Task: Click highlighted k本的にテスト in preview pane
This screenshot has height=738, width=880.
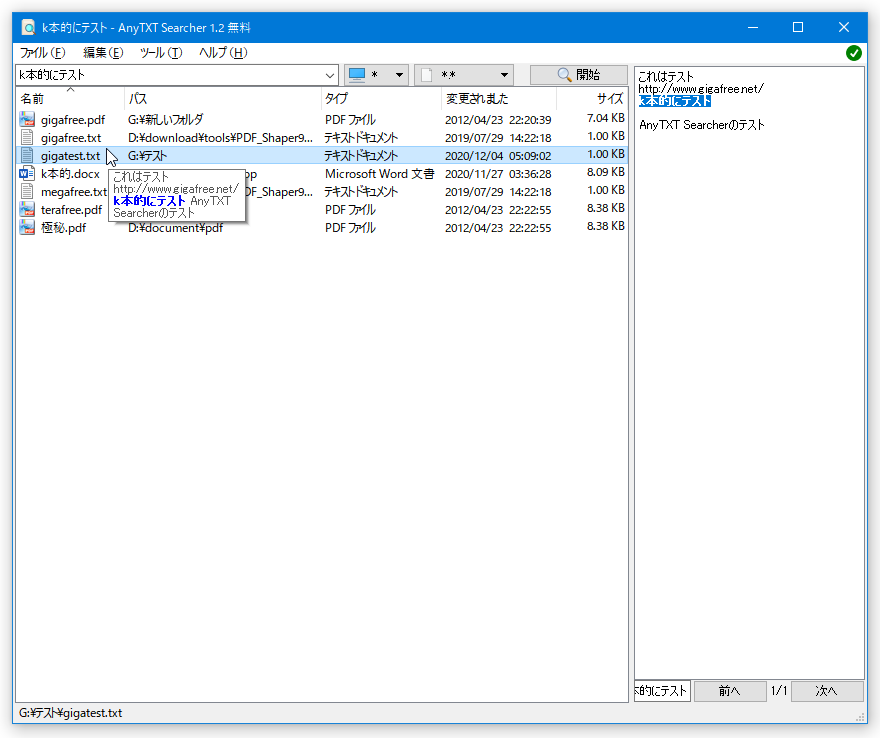Action: [x=675, y=101]
